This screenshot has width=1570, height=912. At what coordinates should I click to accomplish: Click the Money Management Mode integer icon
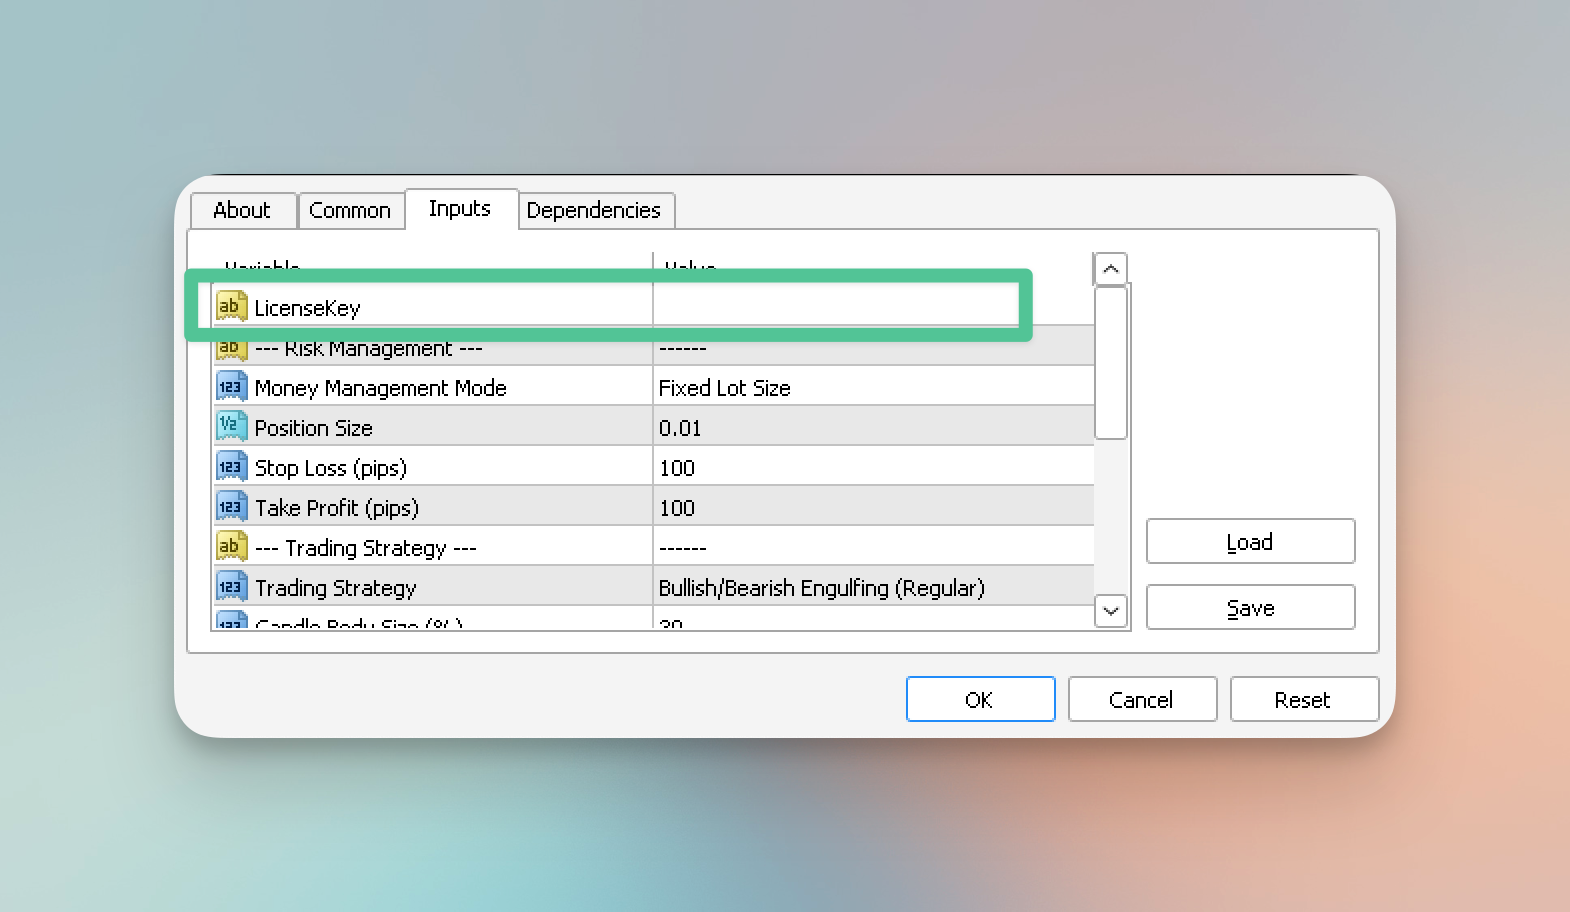coord(231,387)
